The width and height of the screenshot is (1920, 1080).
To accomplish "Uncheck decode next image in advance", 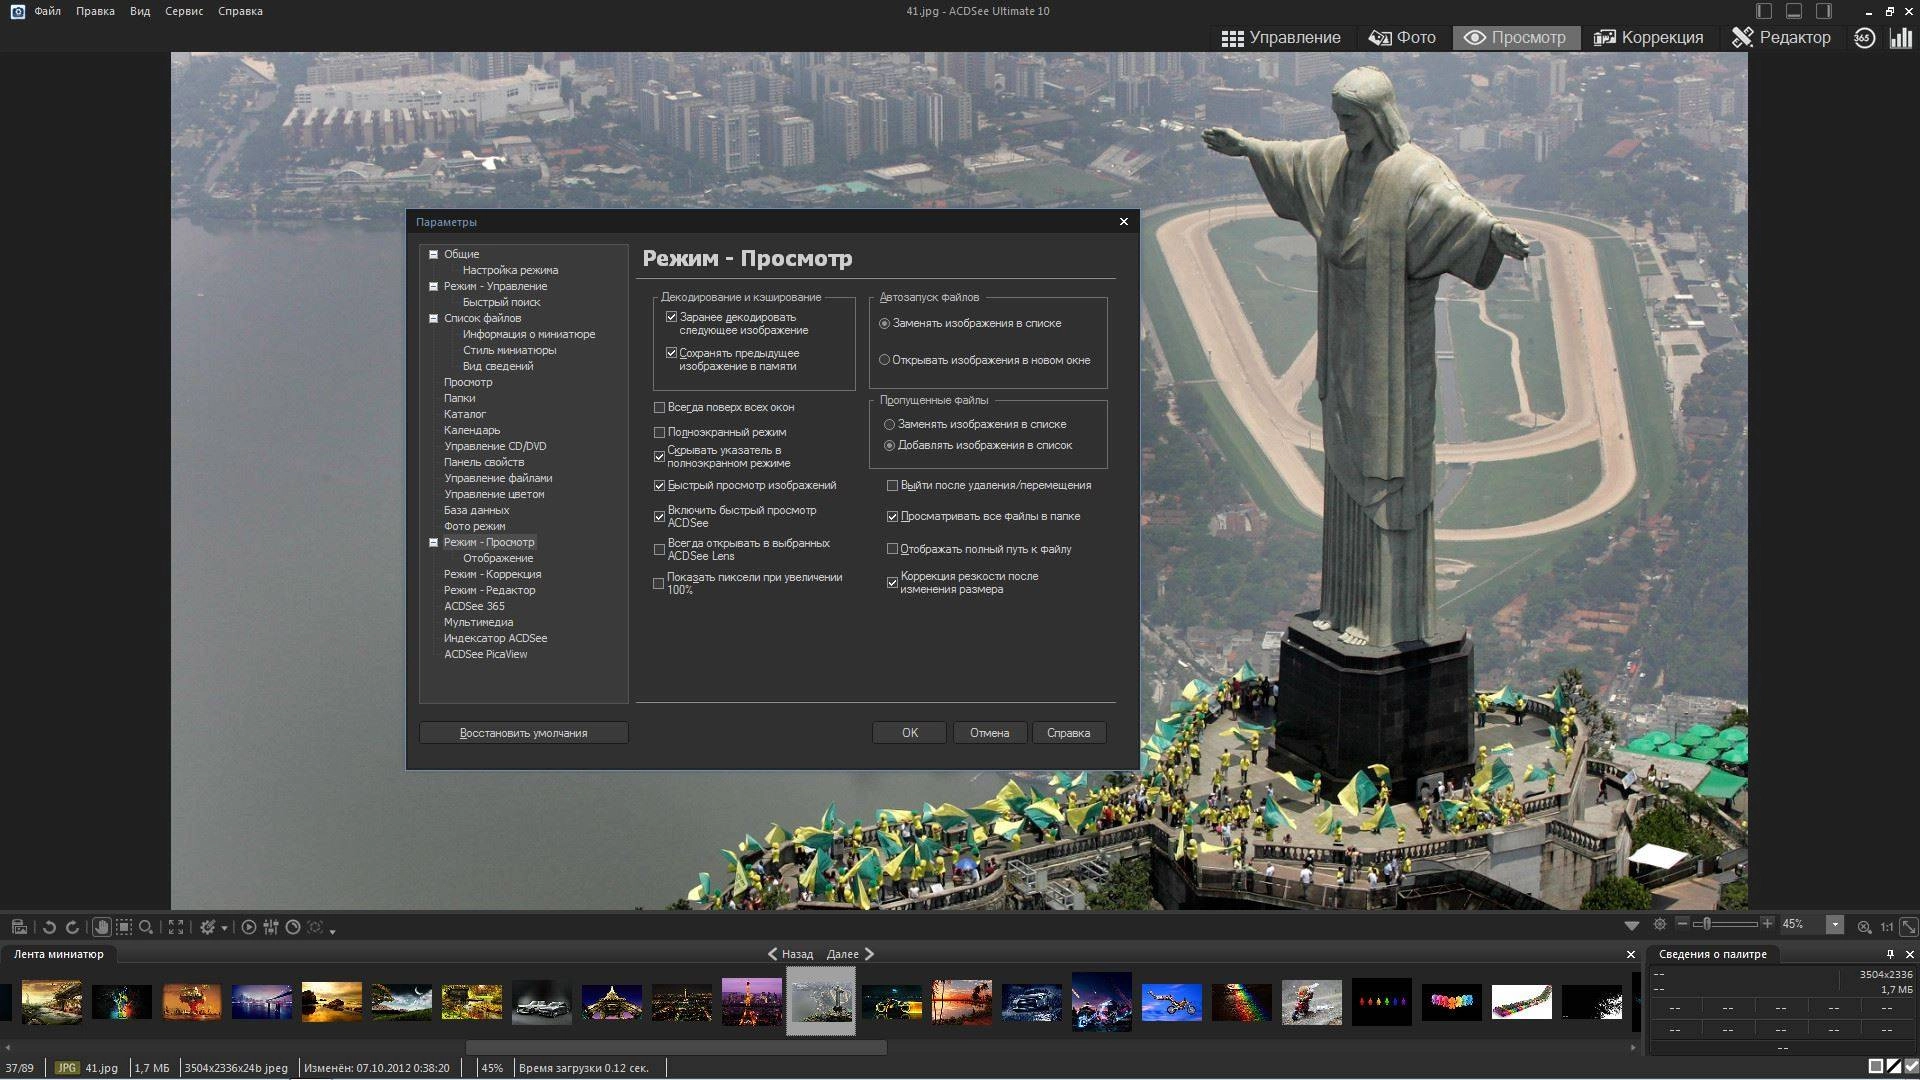I will (x=671, y=317).
